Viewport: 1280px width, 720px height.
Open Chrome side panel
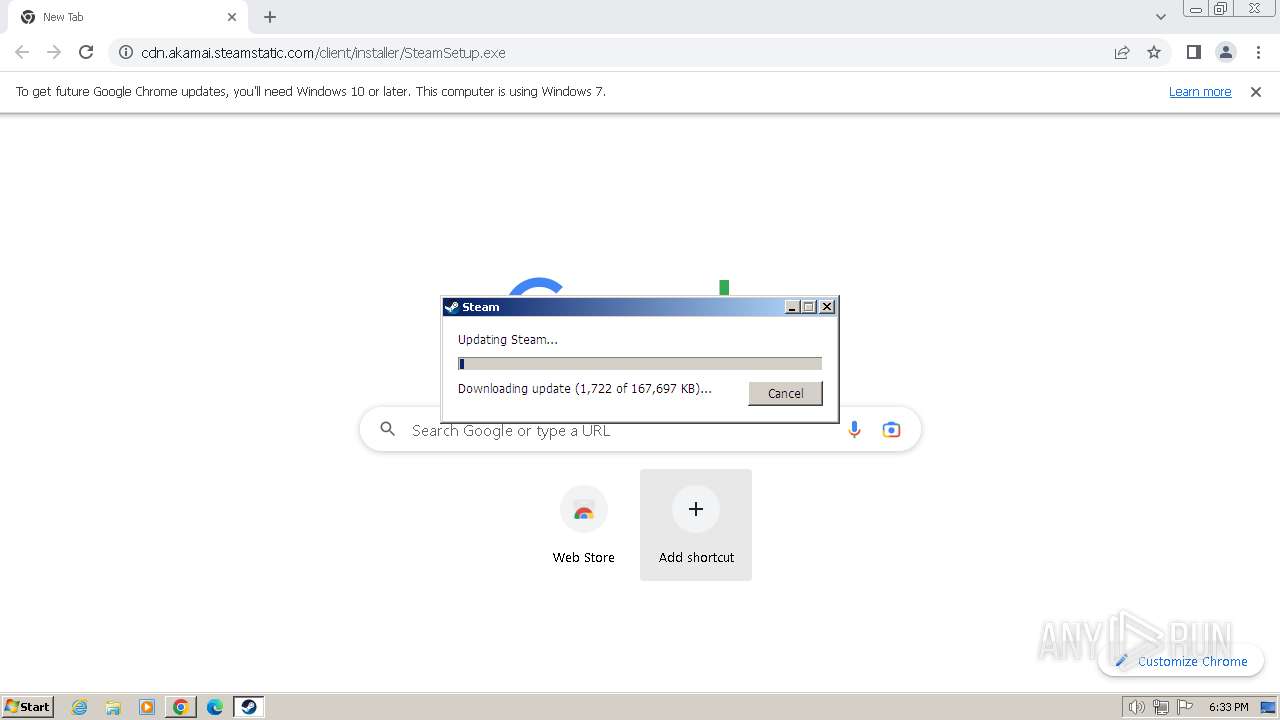1193,52
